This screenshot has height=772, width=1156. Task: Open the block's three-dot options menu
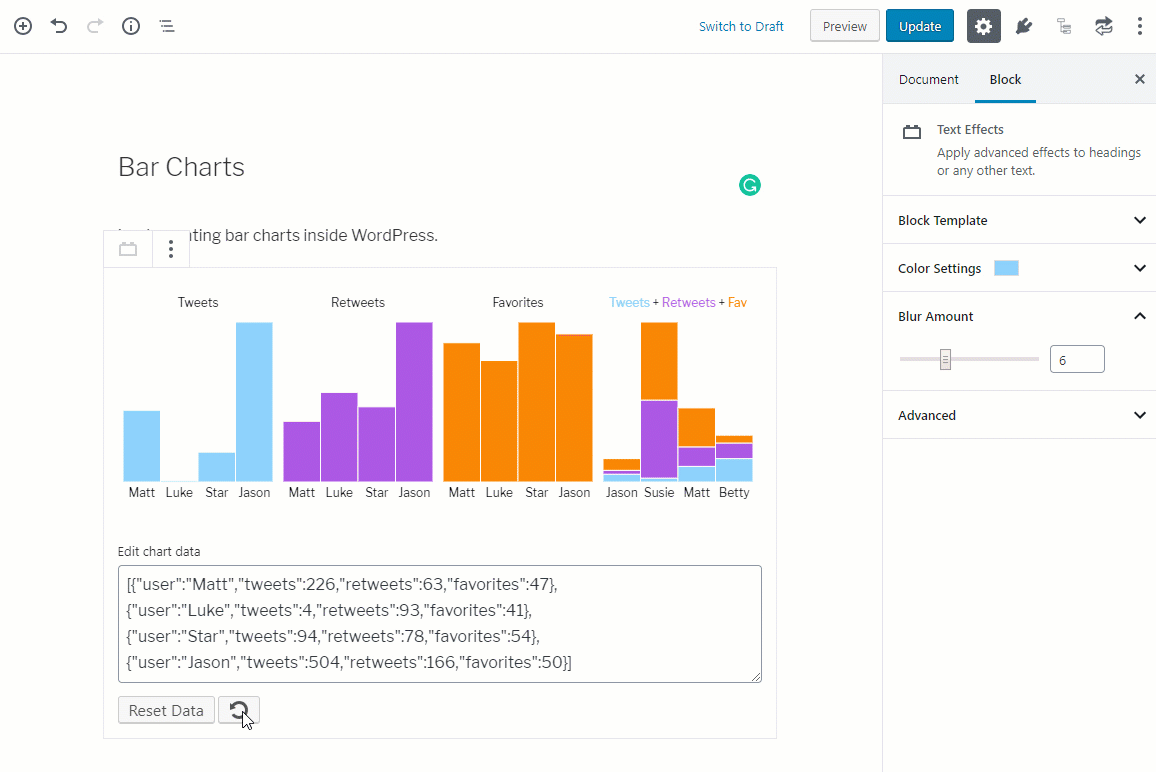point(171,248)
